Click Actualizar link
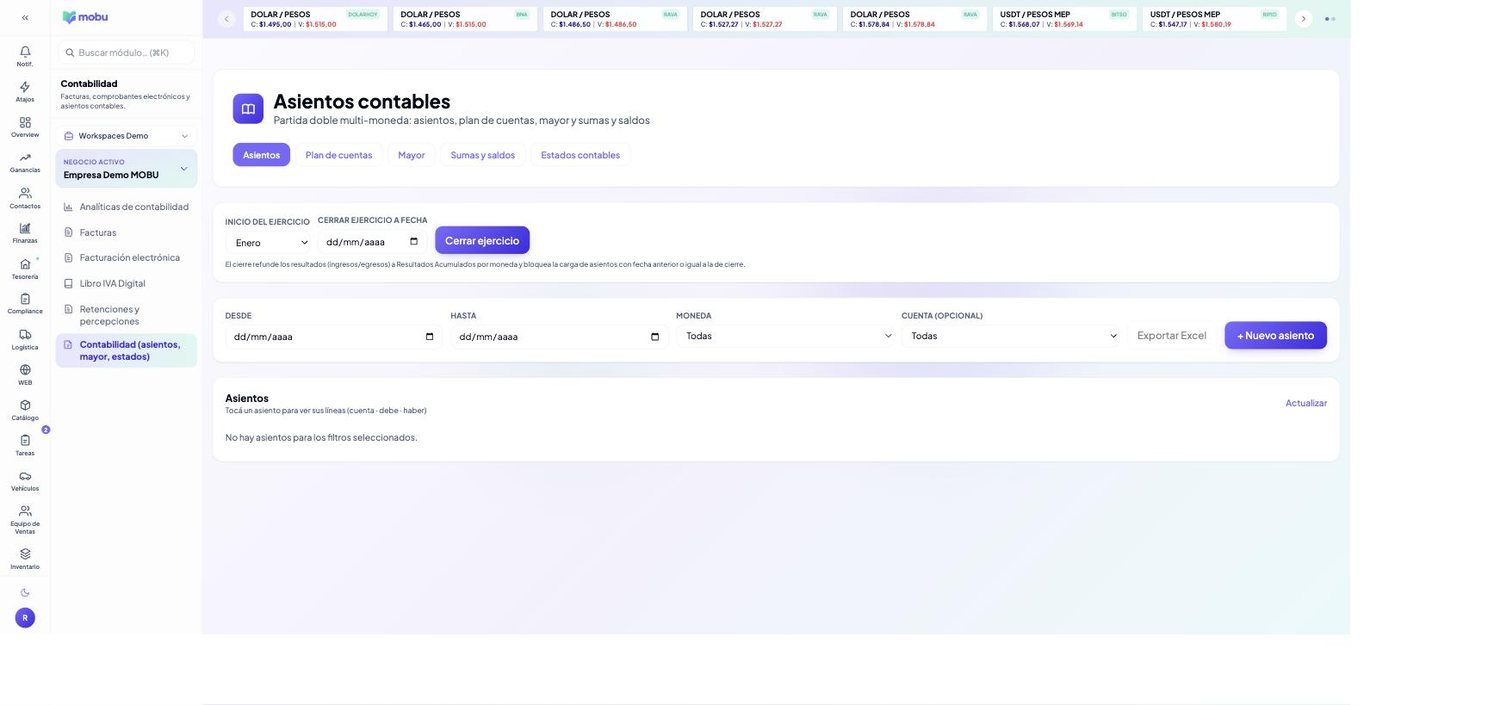The height and width of the screenshot is (705, 1500). (x=1306, y=403)
